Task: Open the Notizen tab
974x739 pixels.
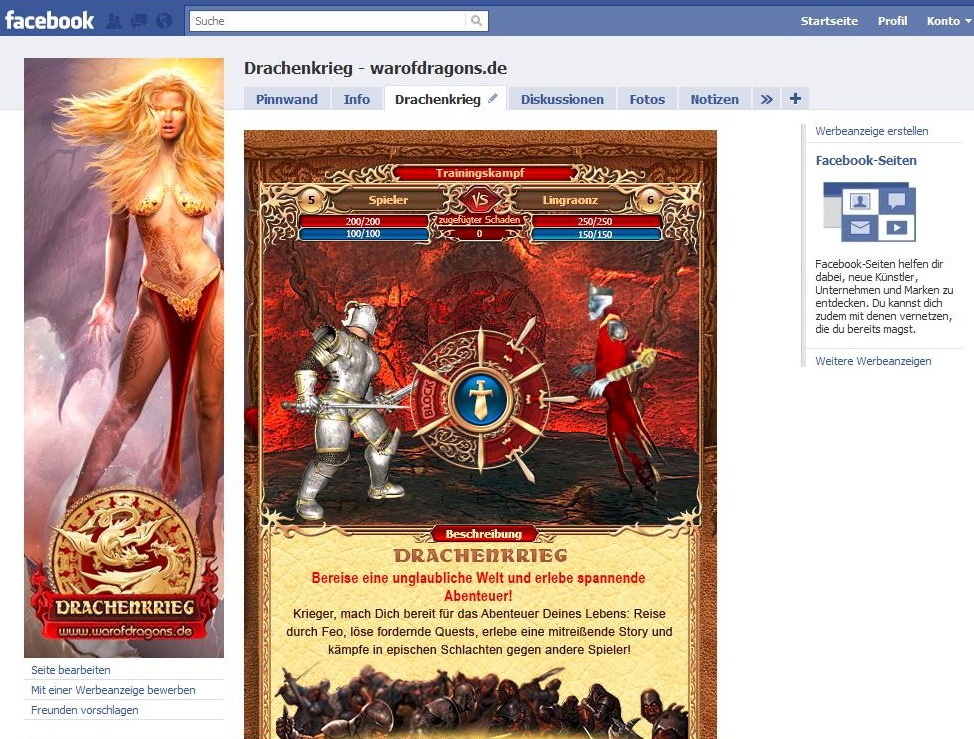Action: pyautogui.click(x=714, y=99)
